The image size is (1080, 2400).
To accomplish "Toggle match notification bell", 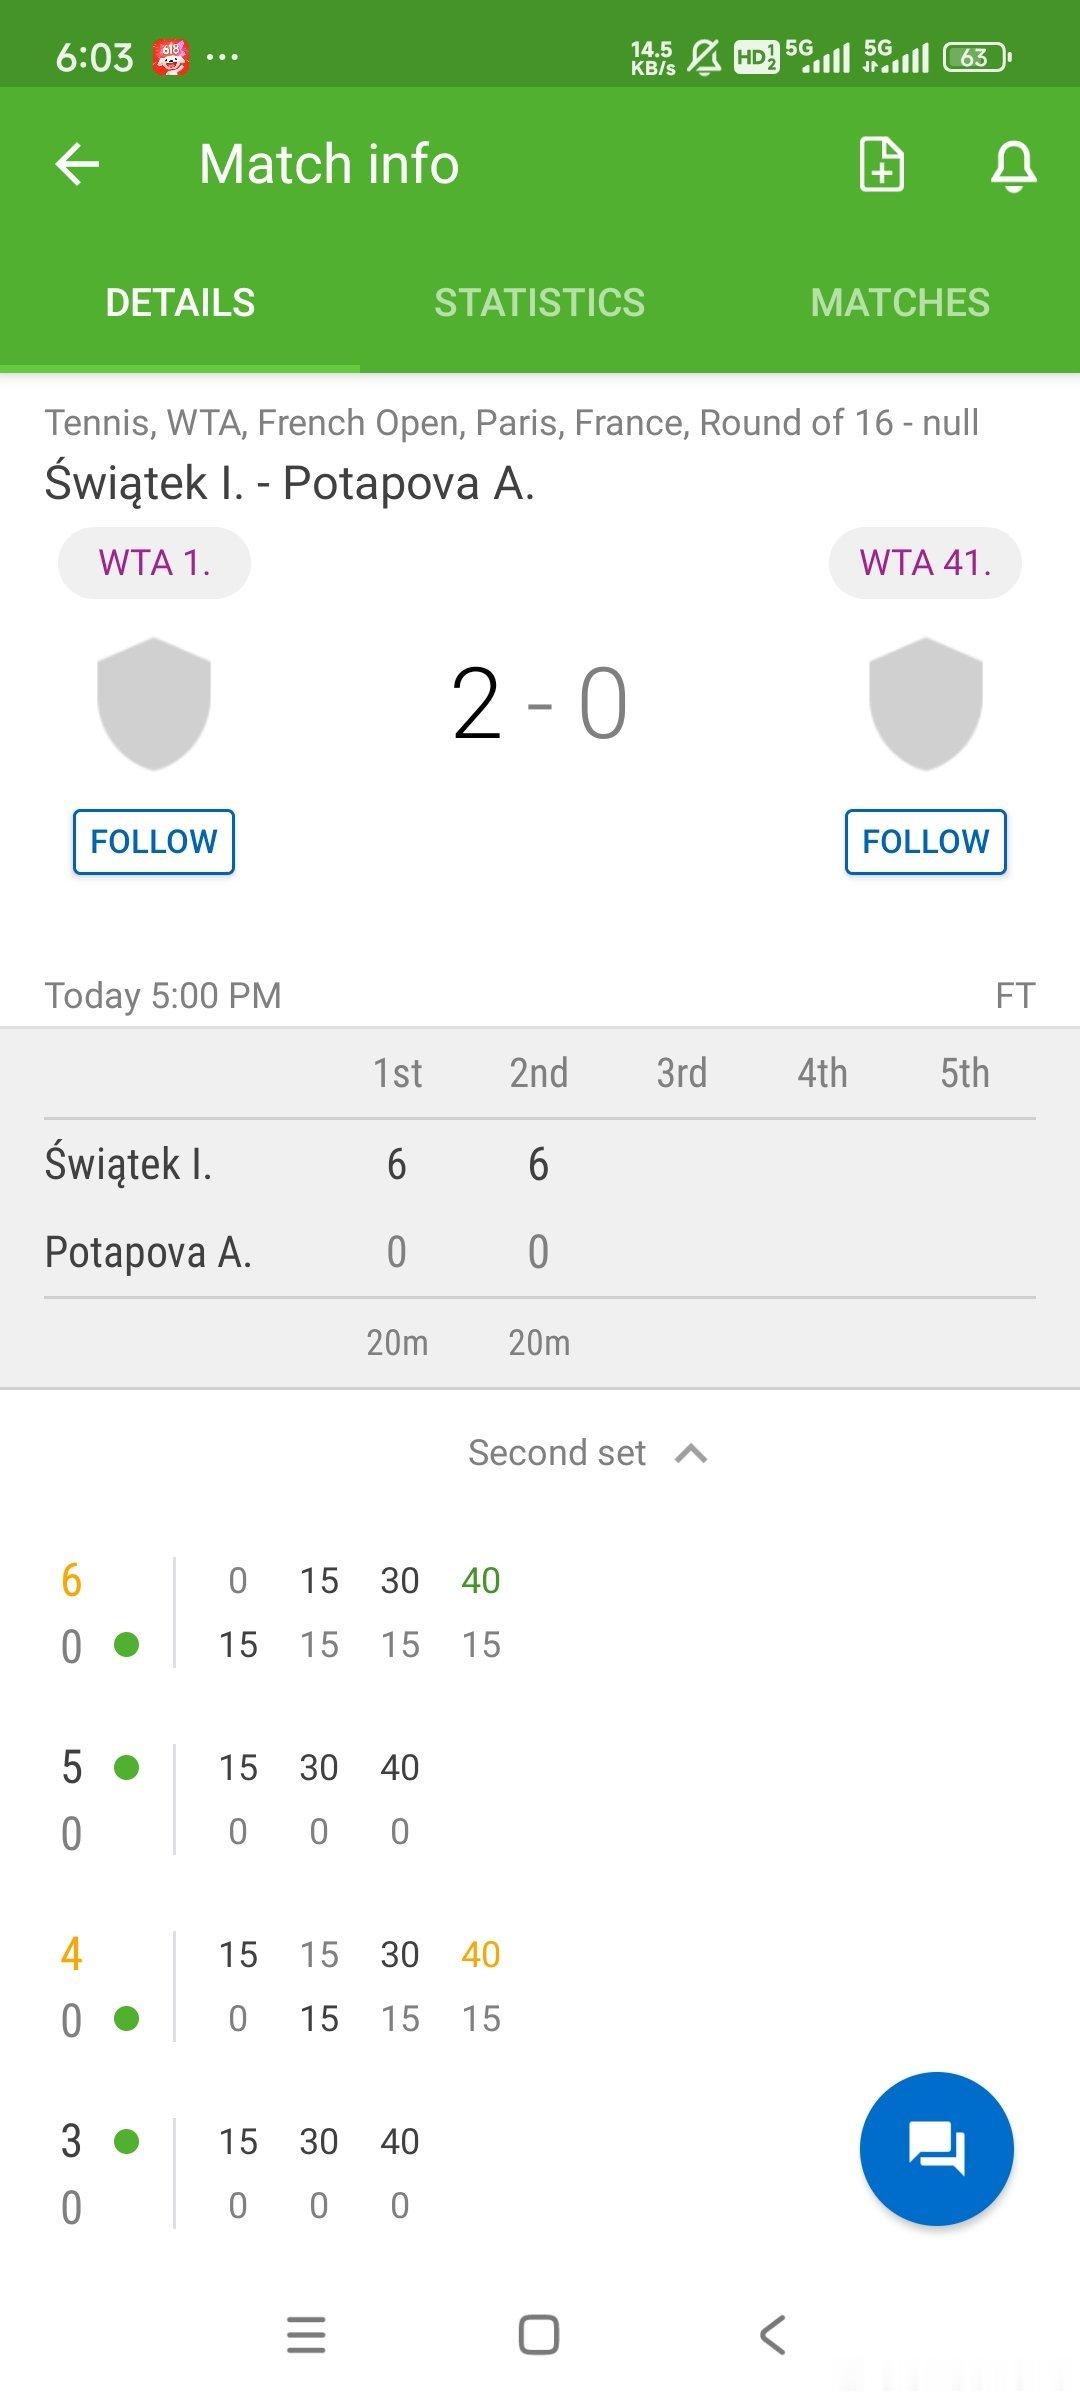I will pyautogui.click(x=1013, y=165).
